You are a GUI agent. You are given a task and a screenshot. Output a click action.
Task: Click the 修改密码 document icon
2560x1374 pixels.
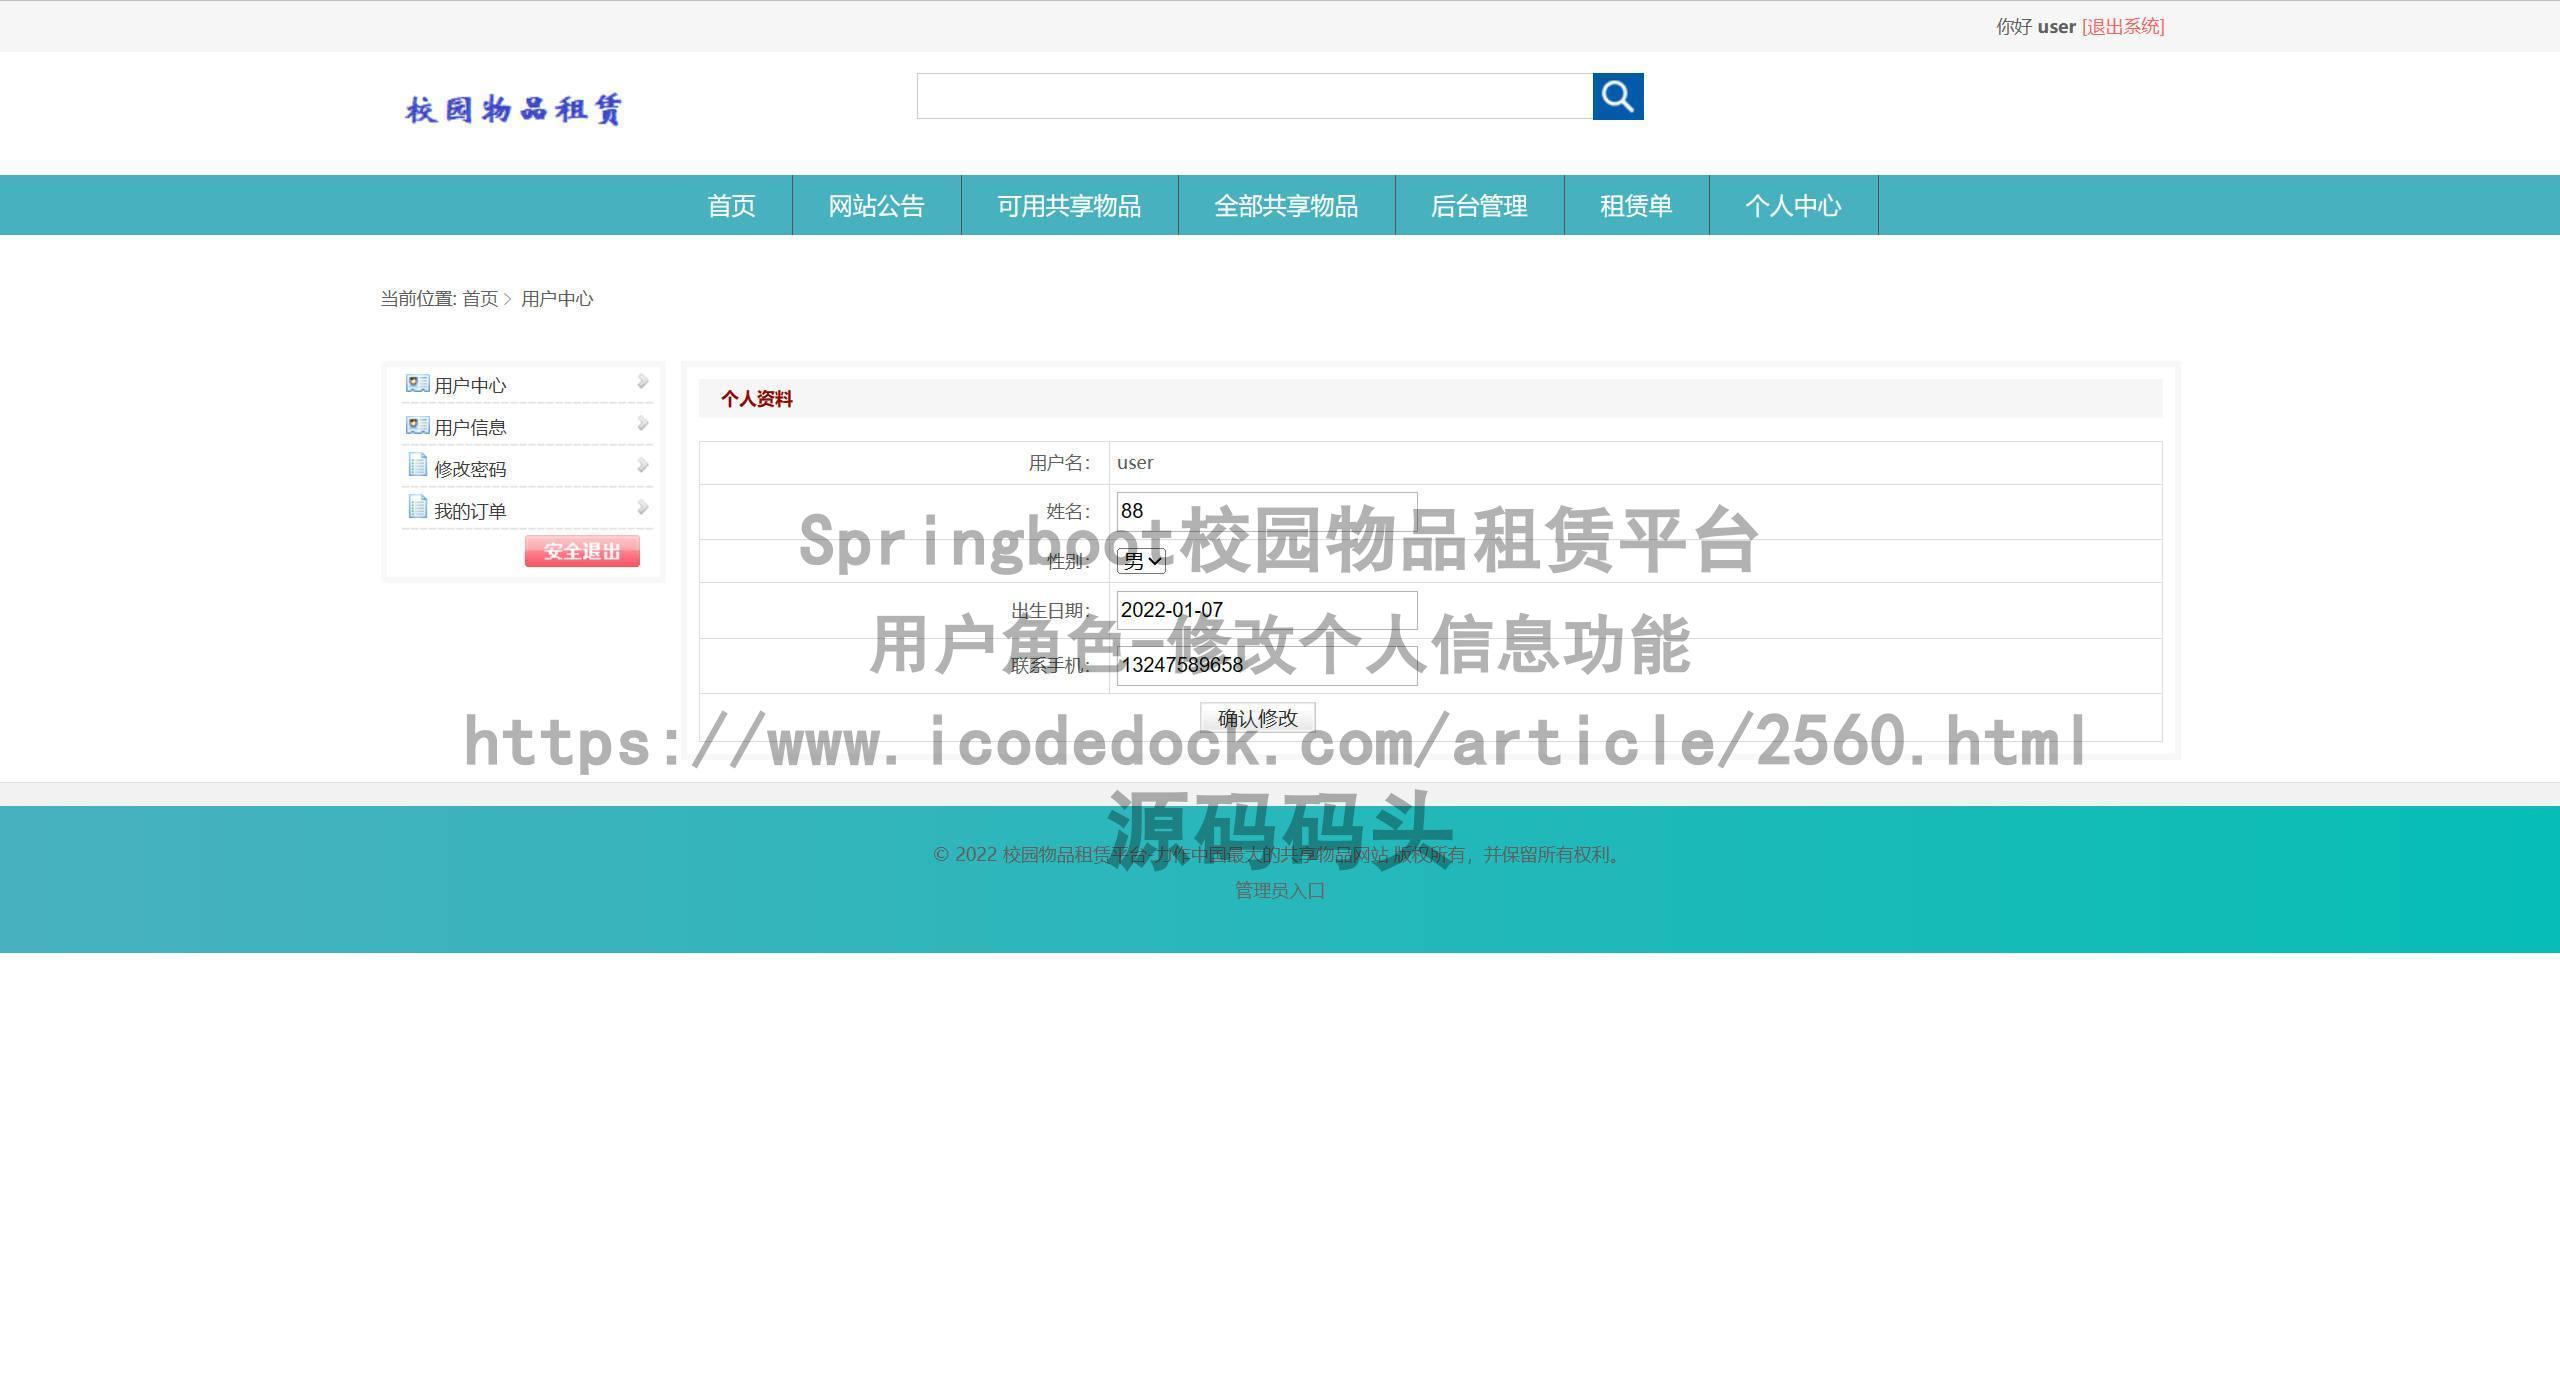(x=416, y=465)
